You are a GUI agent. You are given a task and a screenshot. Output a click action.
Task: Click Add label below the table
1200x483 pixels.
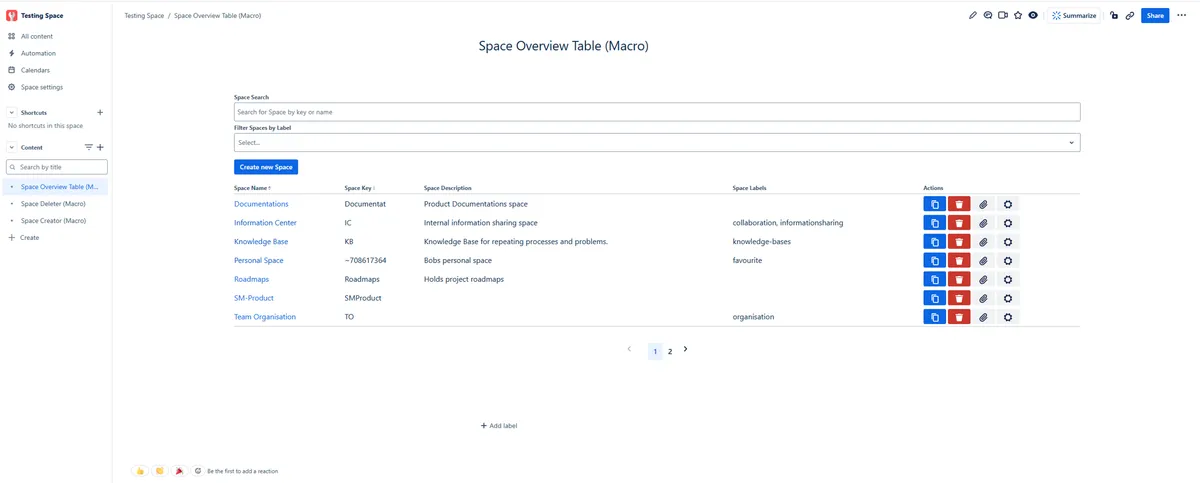click(499, 426)
